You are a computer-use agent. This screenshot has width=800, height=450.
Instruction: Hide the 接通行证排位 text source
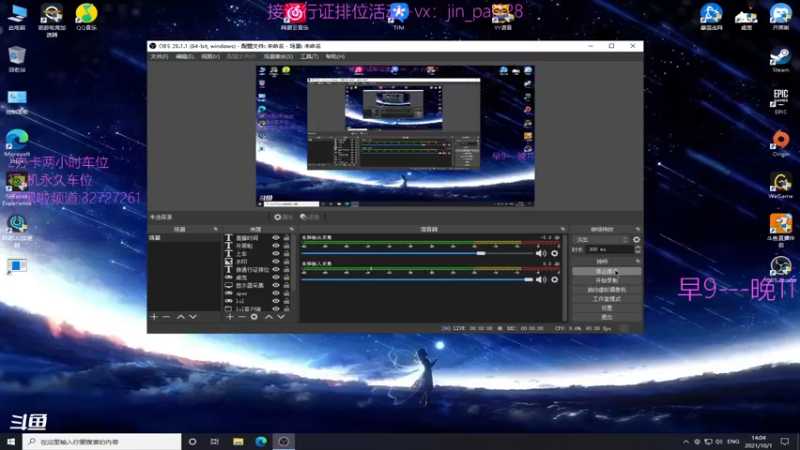point(276,269)
